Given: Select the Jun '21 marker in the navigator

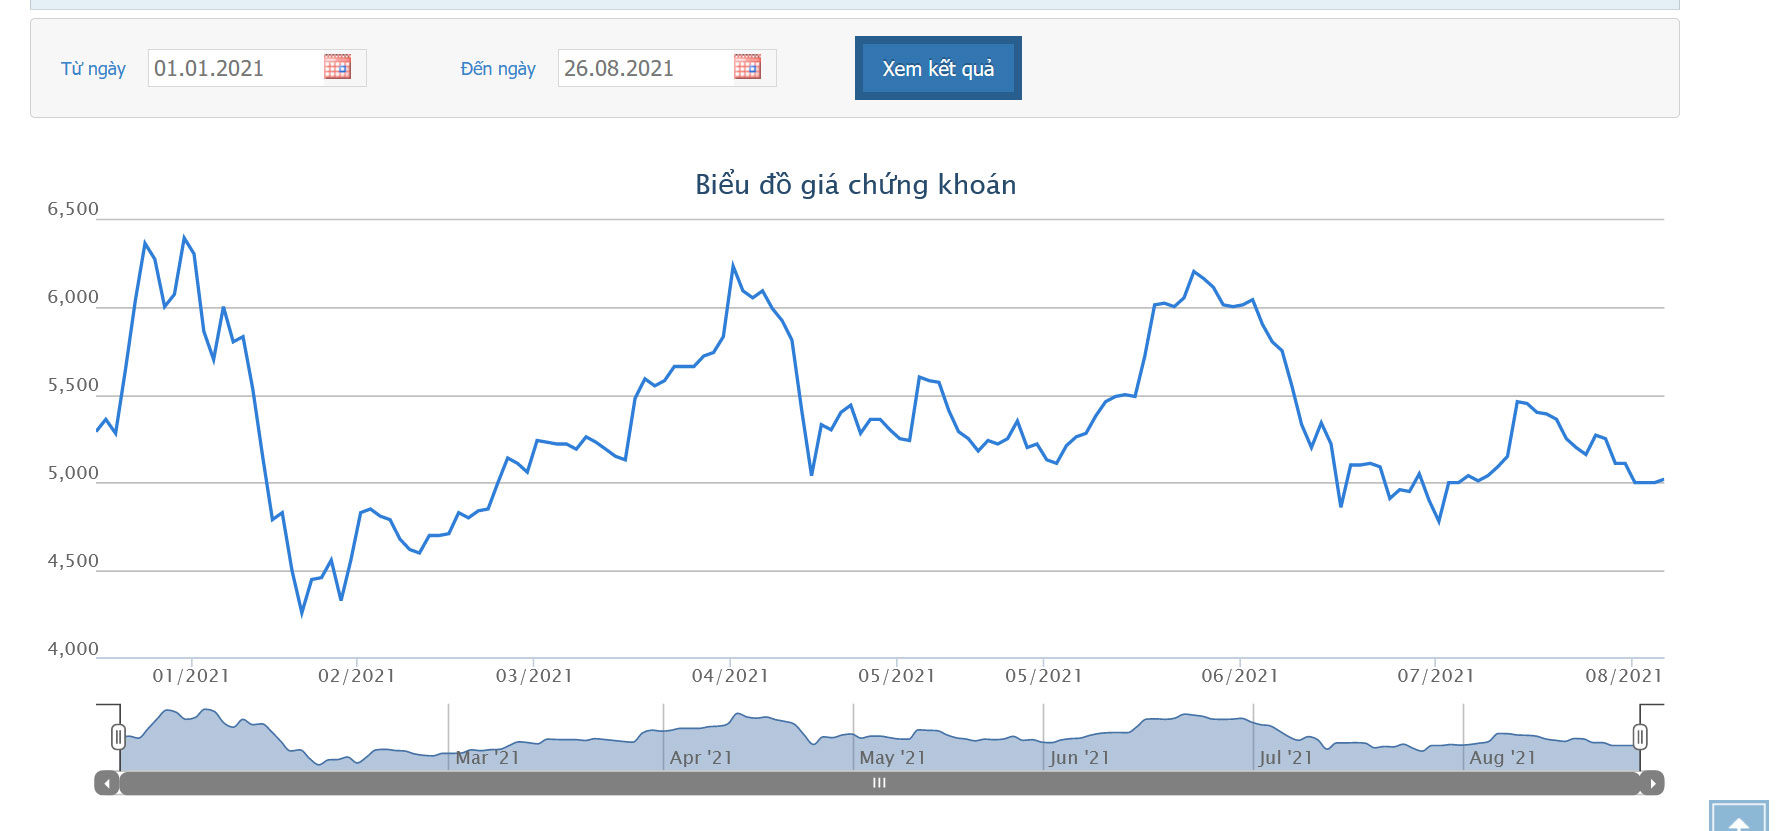Looking at the screenshot, I should pyautogui.click(x=1079, y=758).
